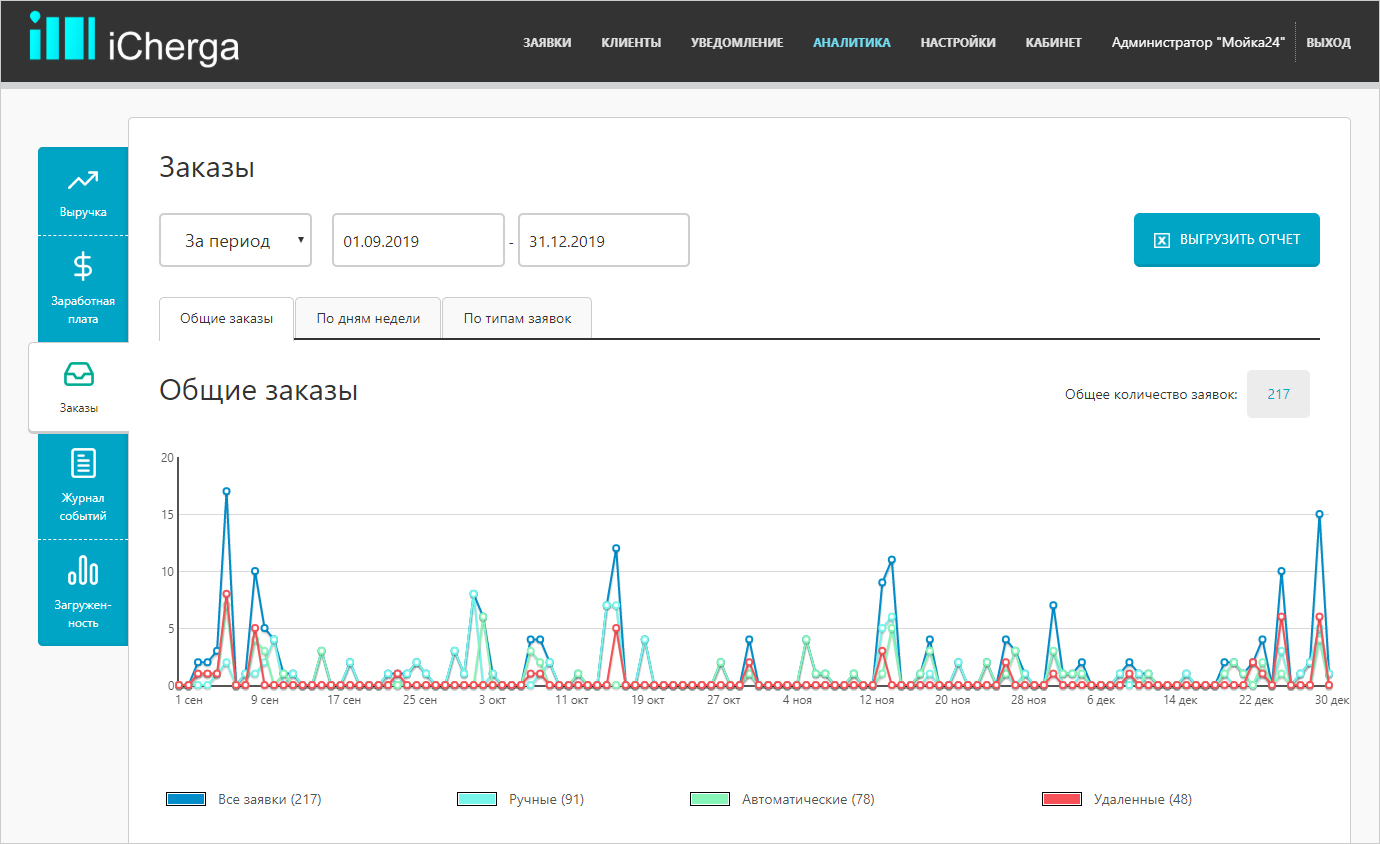1380x844 pixels.
Task: Click the Выход logout link
Action: point(1328,42)
